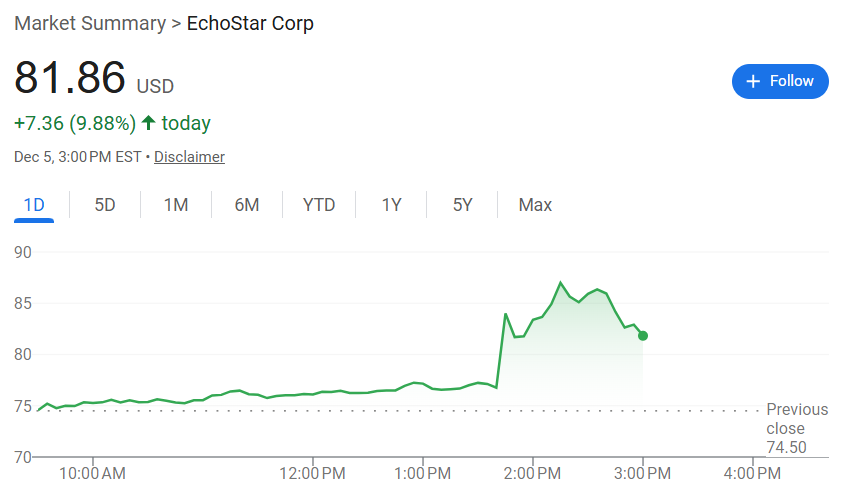This screenshot has width=860, height=501.
Task: Select the 1D time range tab
Action: coord(34,205)
